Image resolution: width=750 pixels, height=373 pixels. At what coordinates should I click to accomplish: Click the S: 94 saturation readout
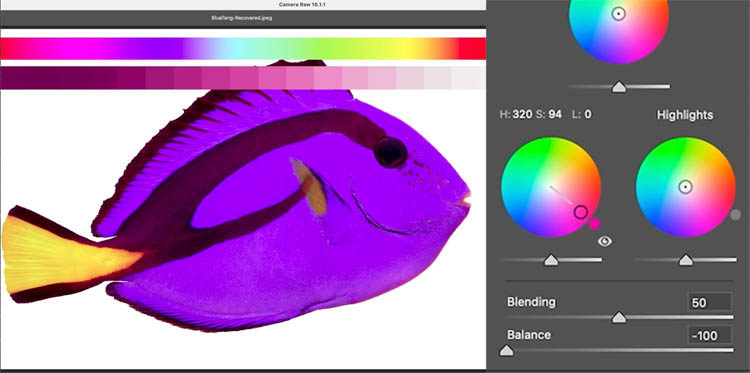[549, 115]
